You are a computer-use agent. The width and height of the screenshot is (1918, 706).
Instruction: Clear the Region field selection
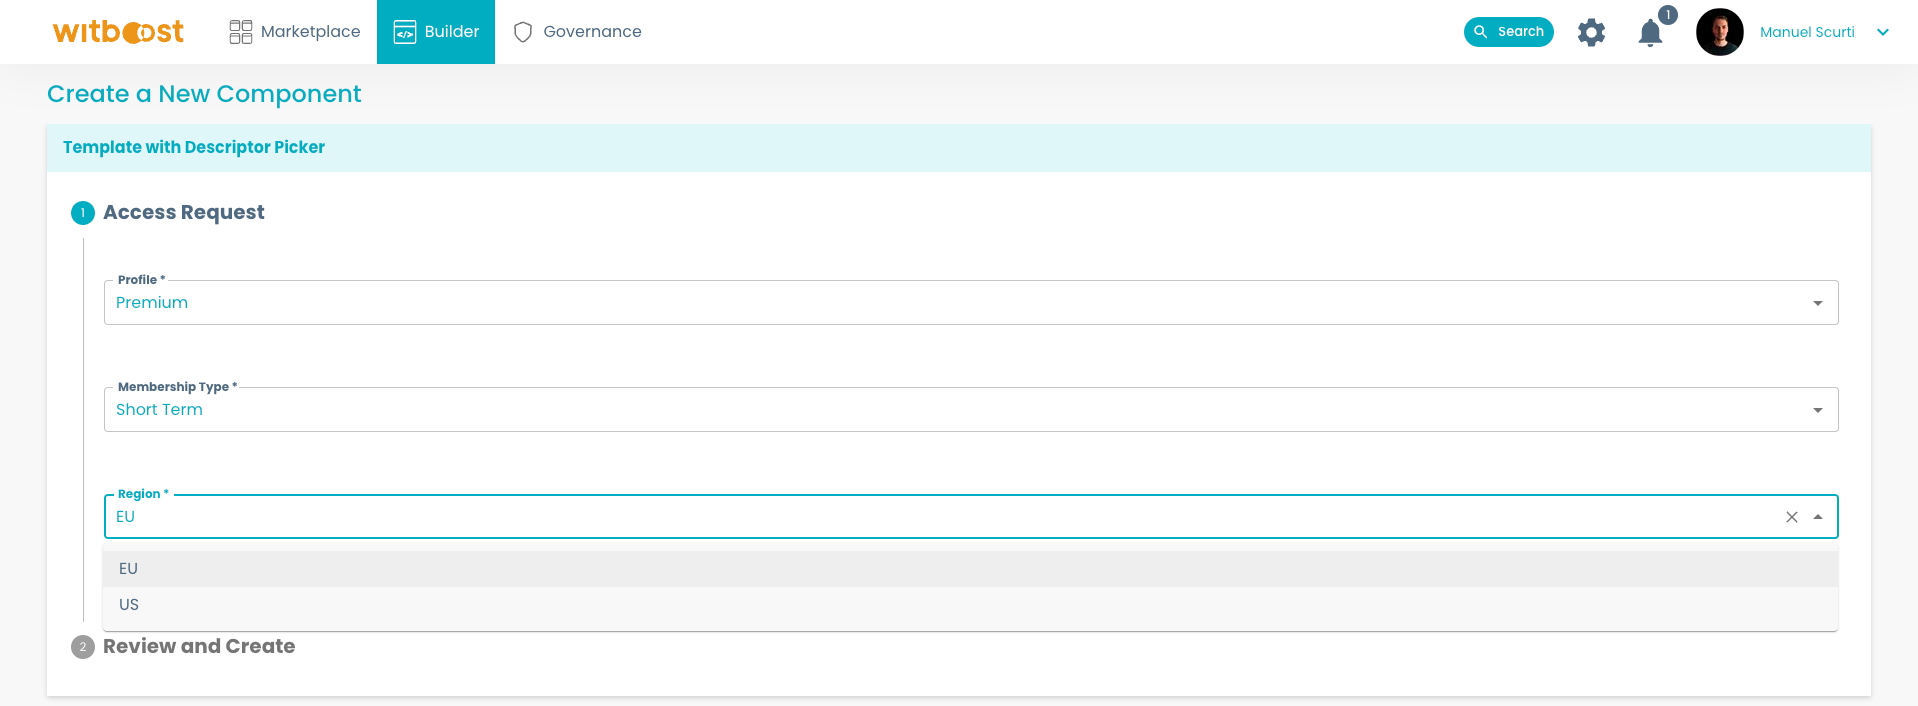[1791, 517]
